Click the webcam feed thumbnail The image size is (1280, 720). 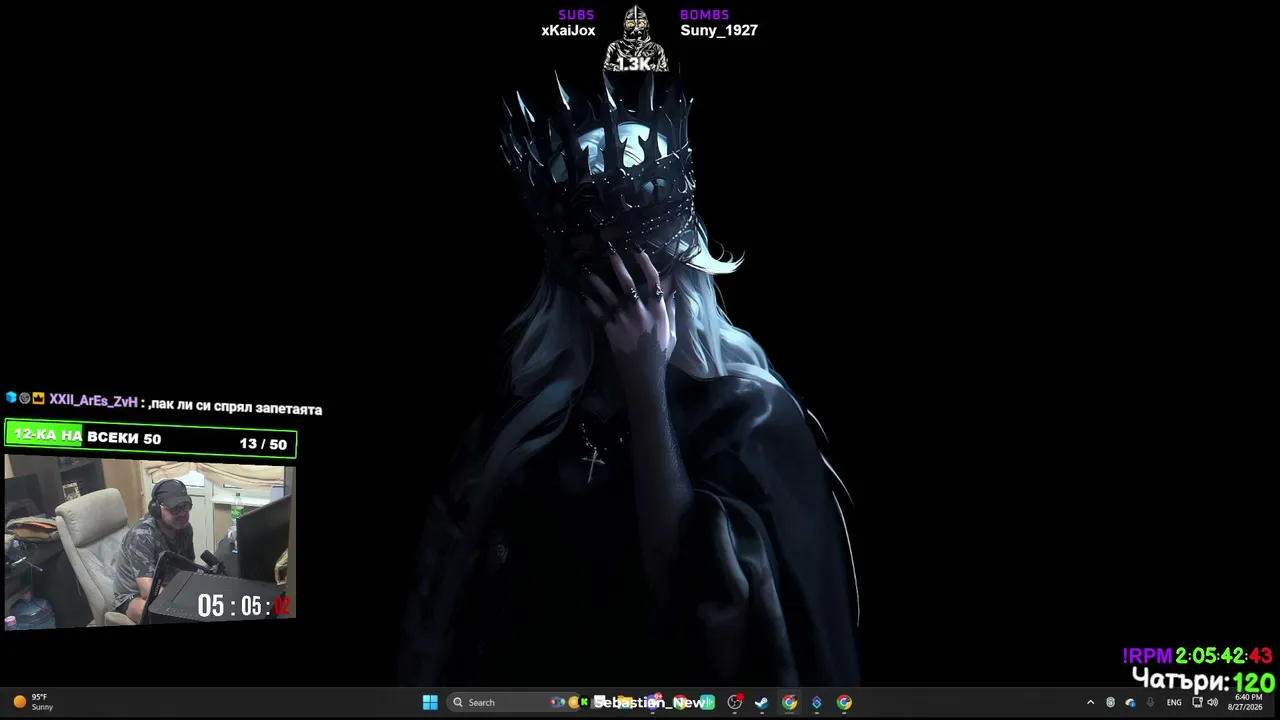pos(150,542)
